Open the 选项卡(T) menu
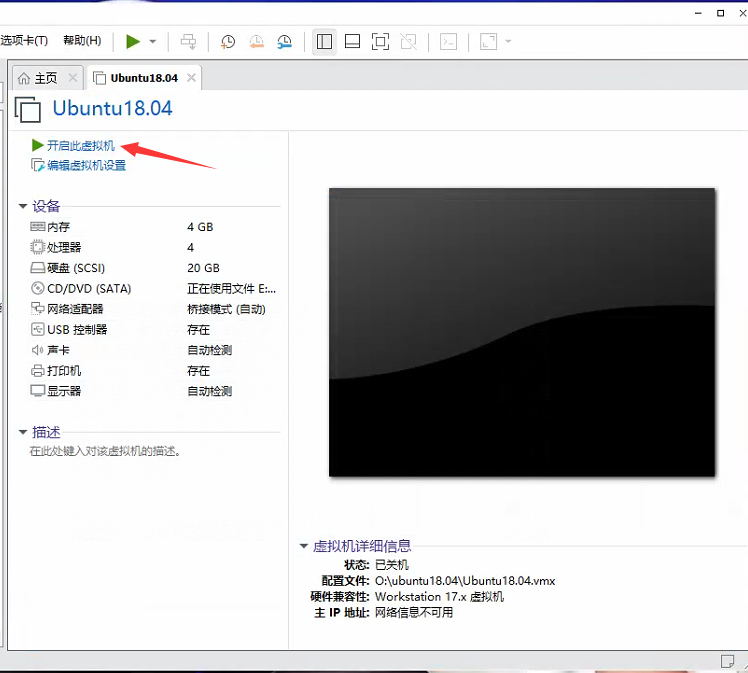The width and height of the screenshot is (748, 673). click(24, 41)
